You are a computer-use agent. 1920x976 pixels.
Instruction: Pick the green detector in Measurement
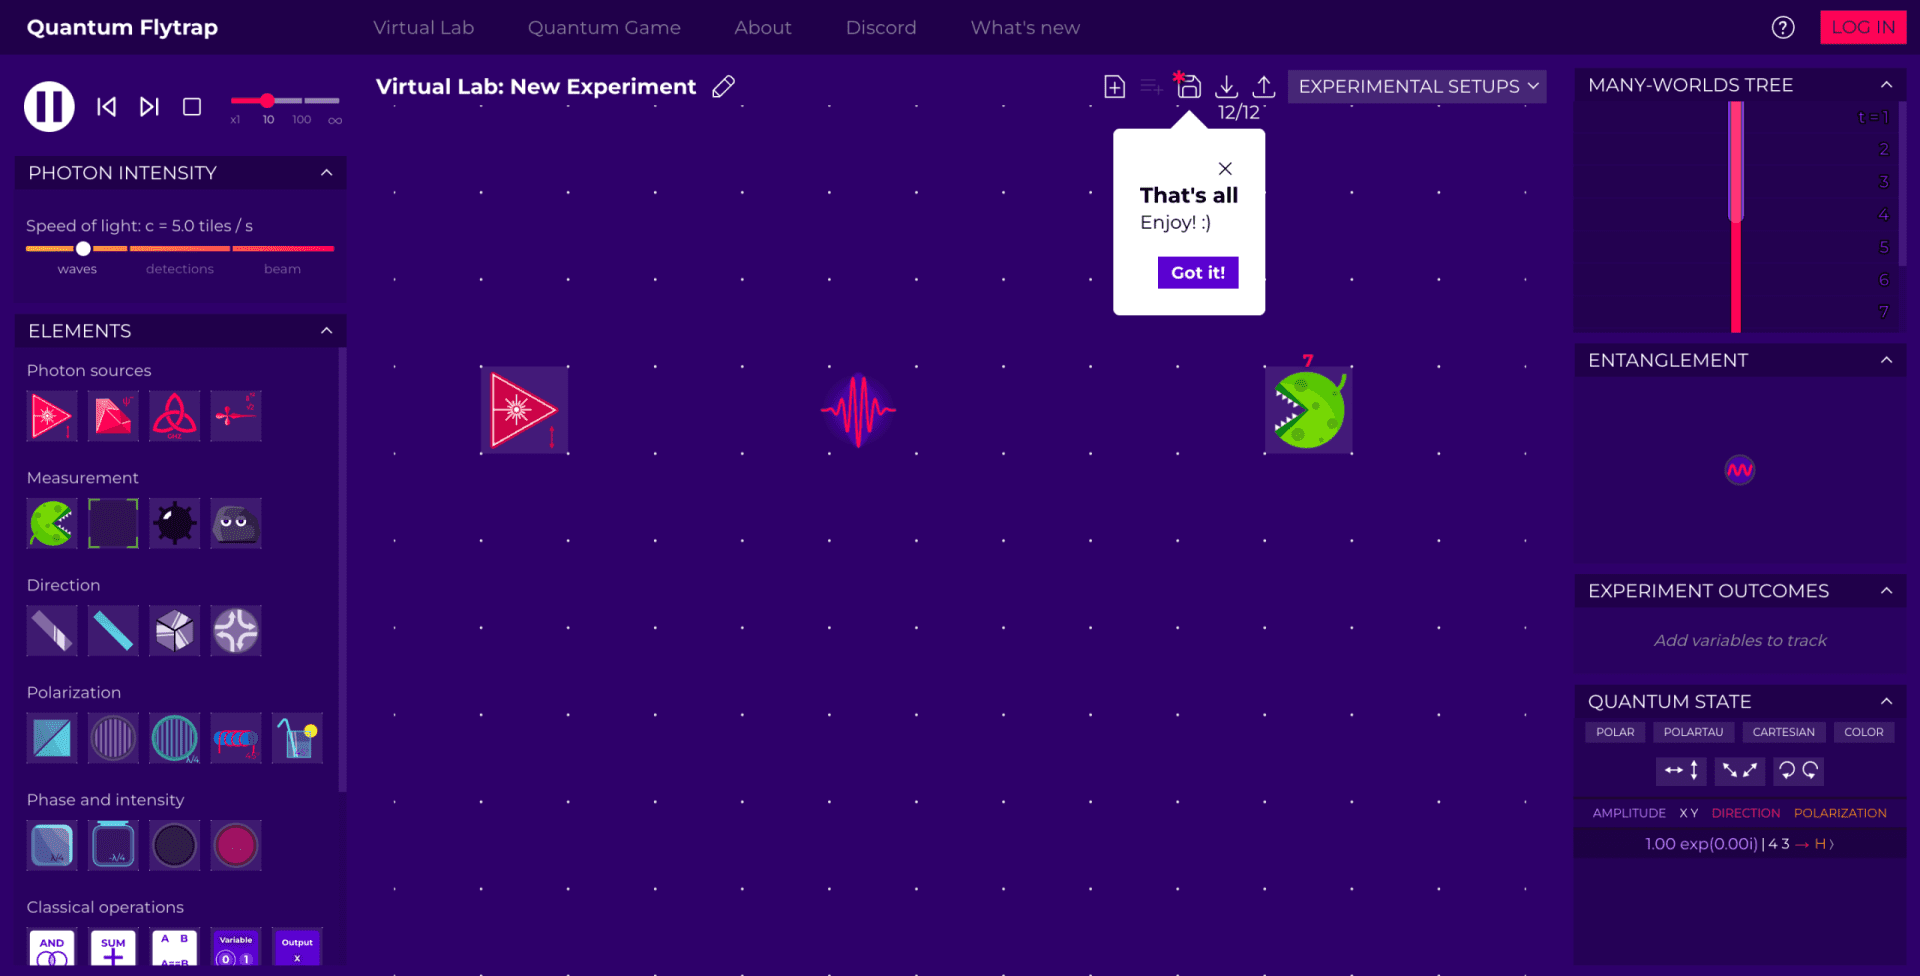click(51, 523)
